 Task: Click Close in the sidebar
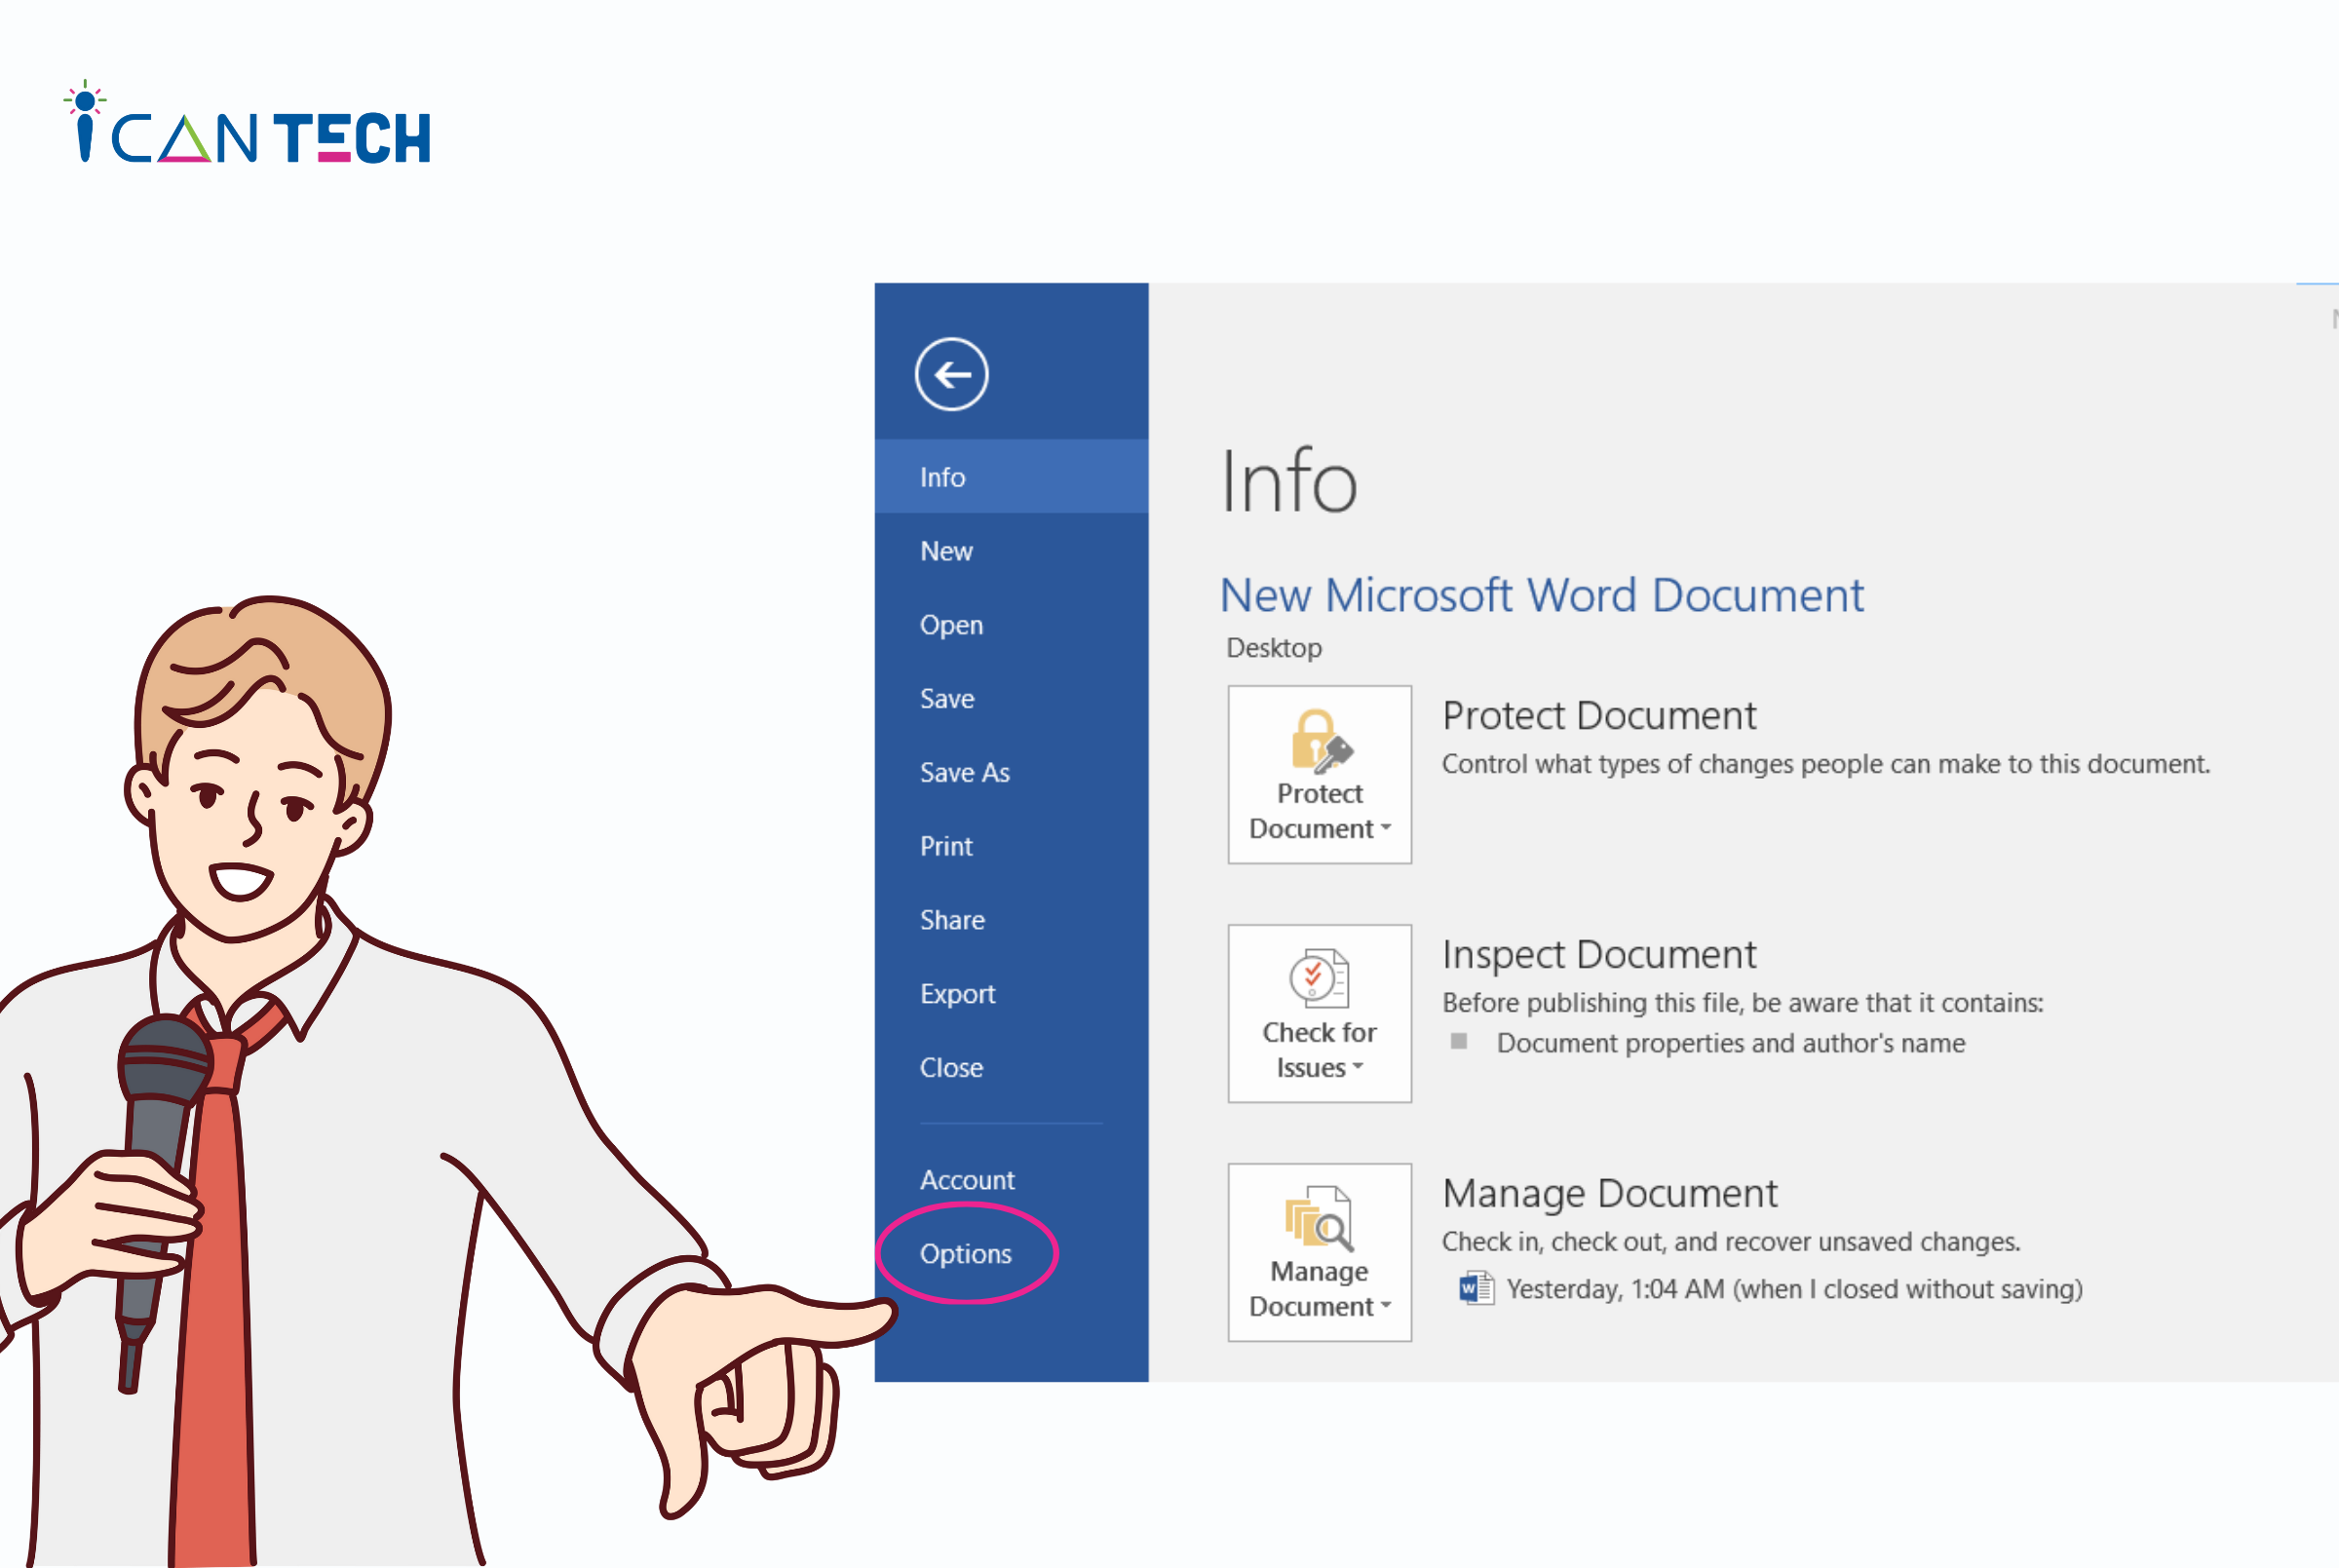[x=1011, y=1068]
